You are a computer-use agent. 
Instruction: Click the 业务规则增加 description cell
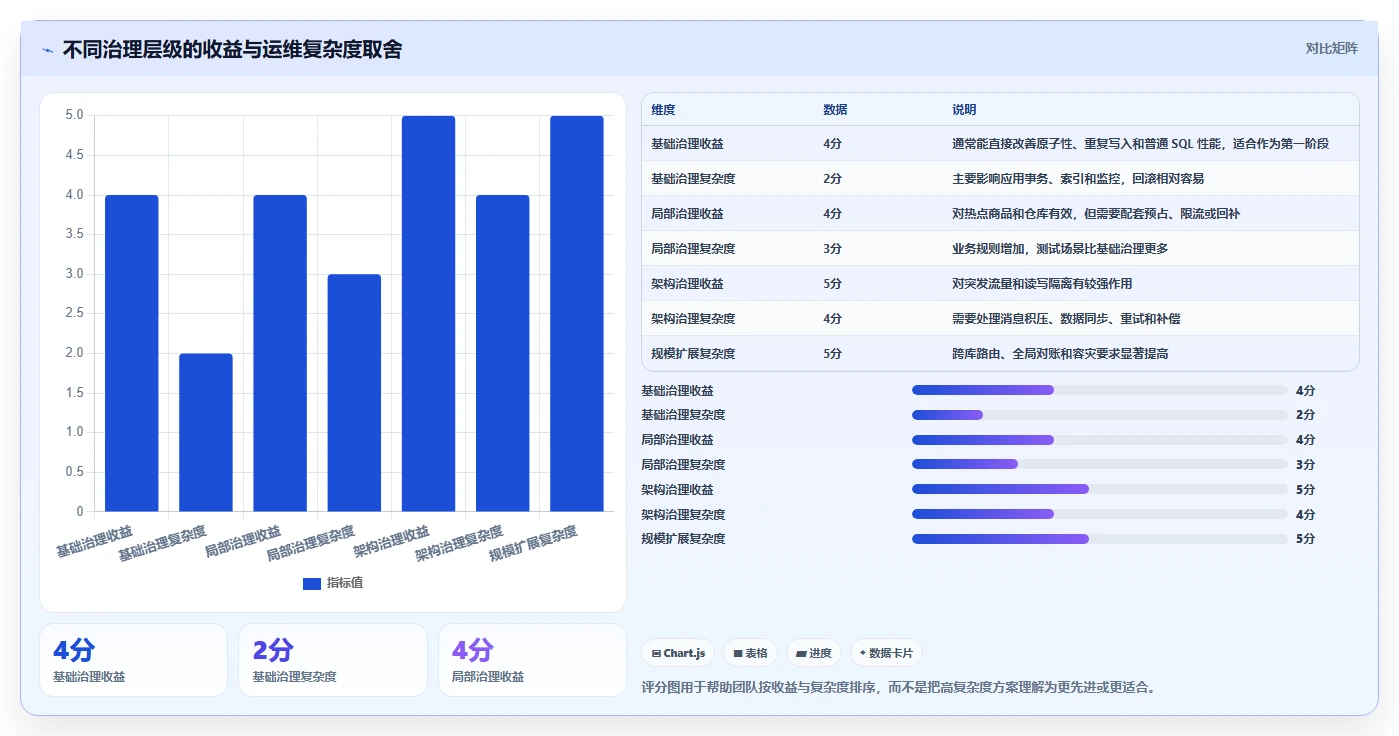coord(1060,249)
